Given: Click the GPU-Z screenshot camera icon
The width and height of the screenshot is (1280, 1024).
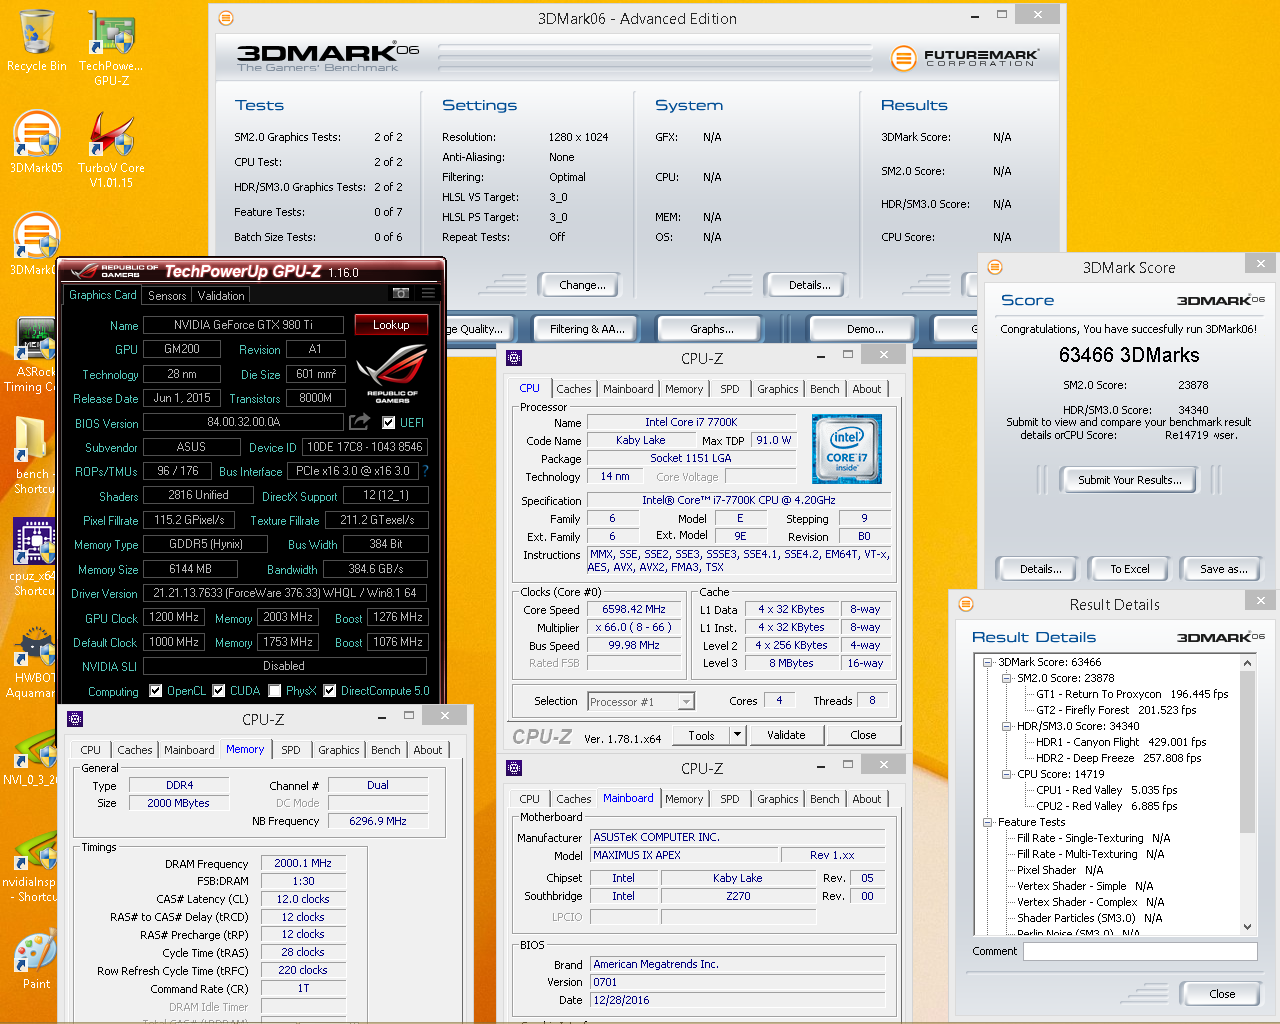Looking at the screenshot, I should pos(401,294).
